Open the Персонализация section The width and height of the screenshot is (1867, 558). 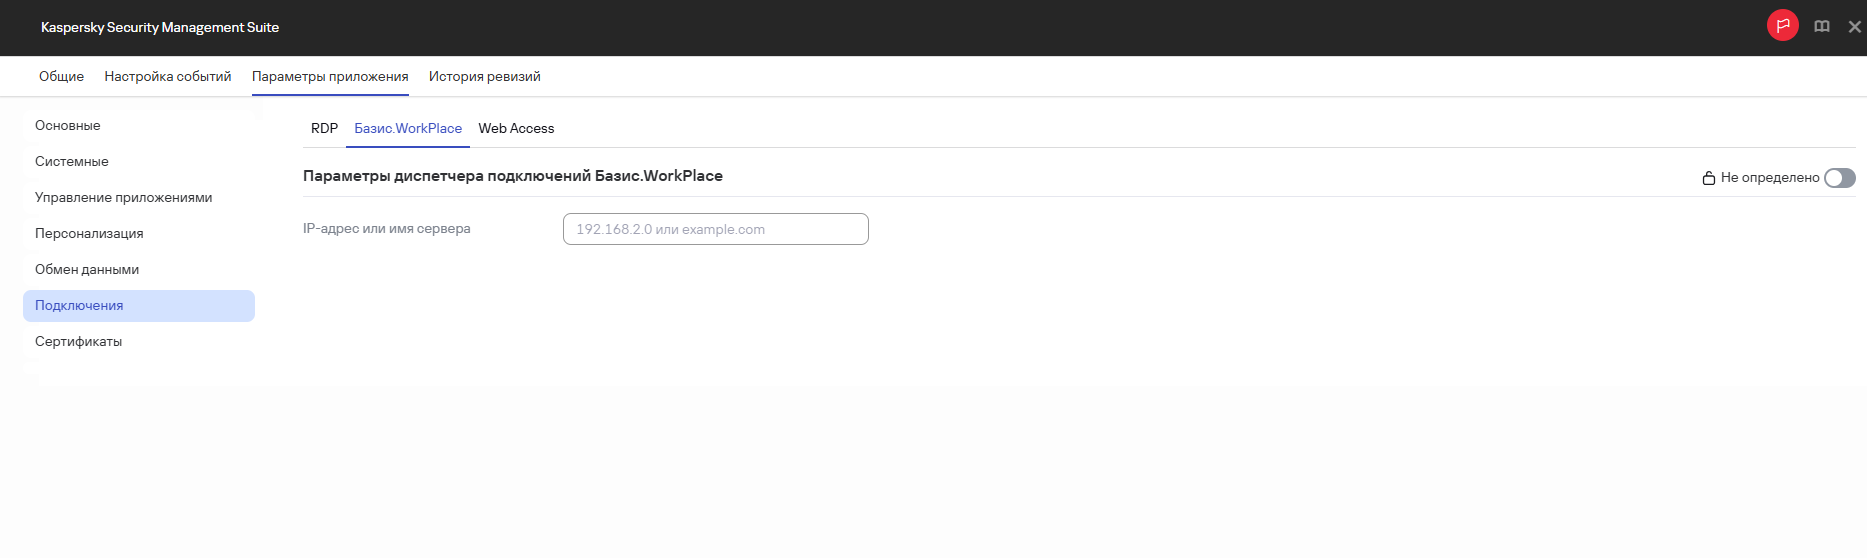[89, 233]
